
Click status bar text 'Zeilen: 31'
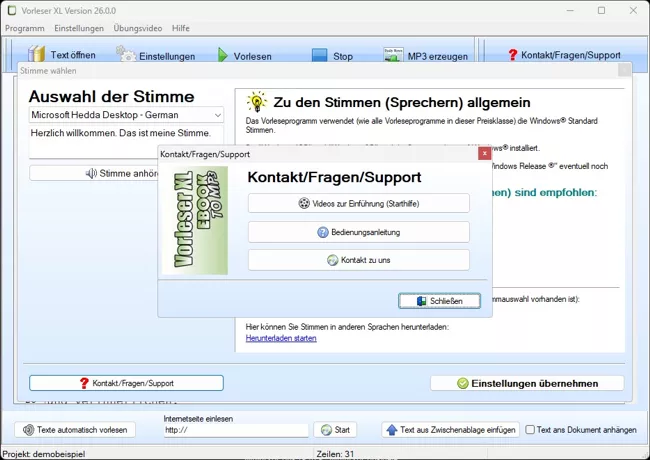coord(335,454)
